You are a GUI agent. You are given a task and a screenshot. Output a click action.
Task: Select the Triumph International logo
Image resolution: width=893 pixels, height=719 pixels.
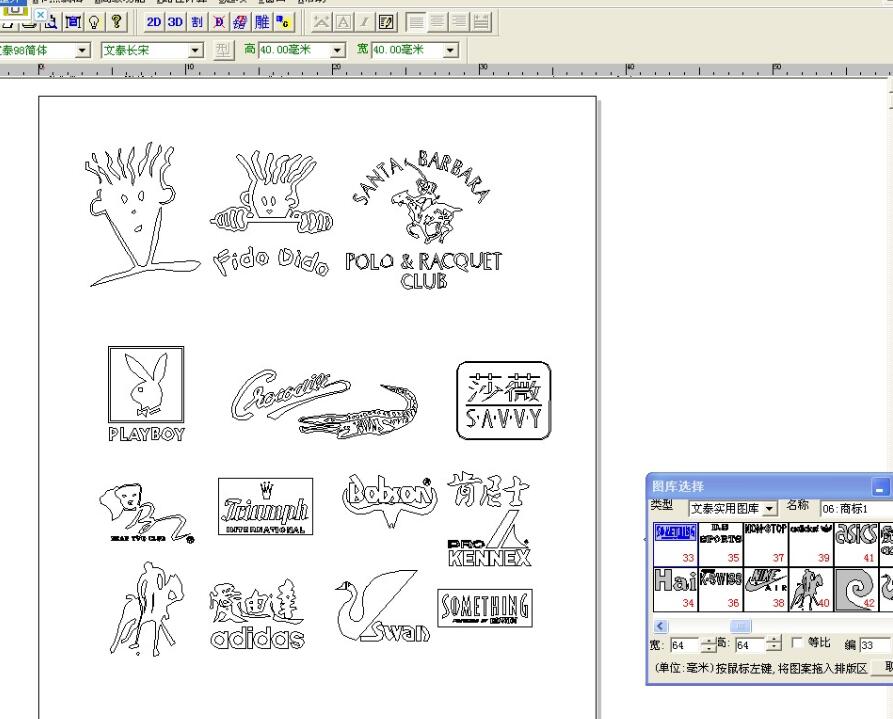click(x=265, y=506)
